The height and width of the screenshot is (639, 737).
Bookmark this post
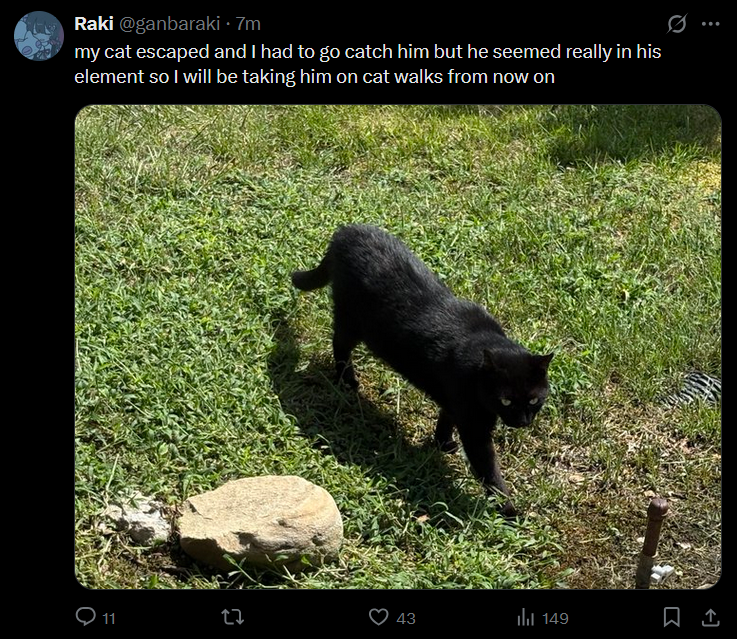point(672,617)
